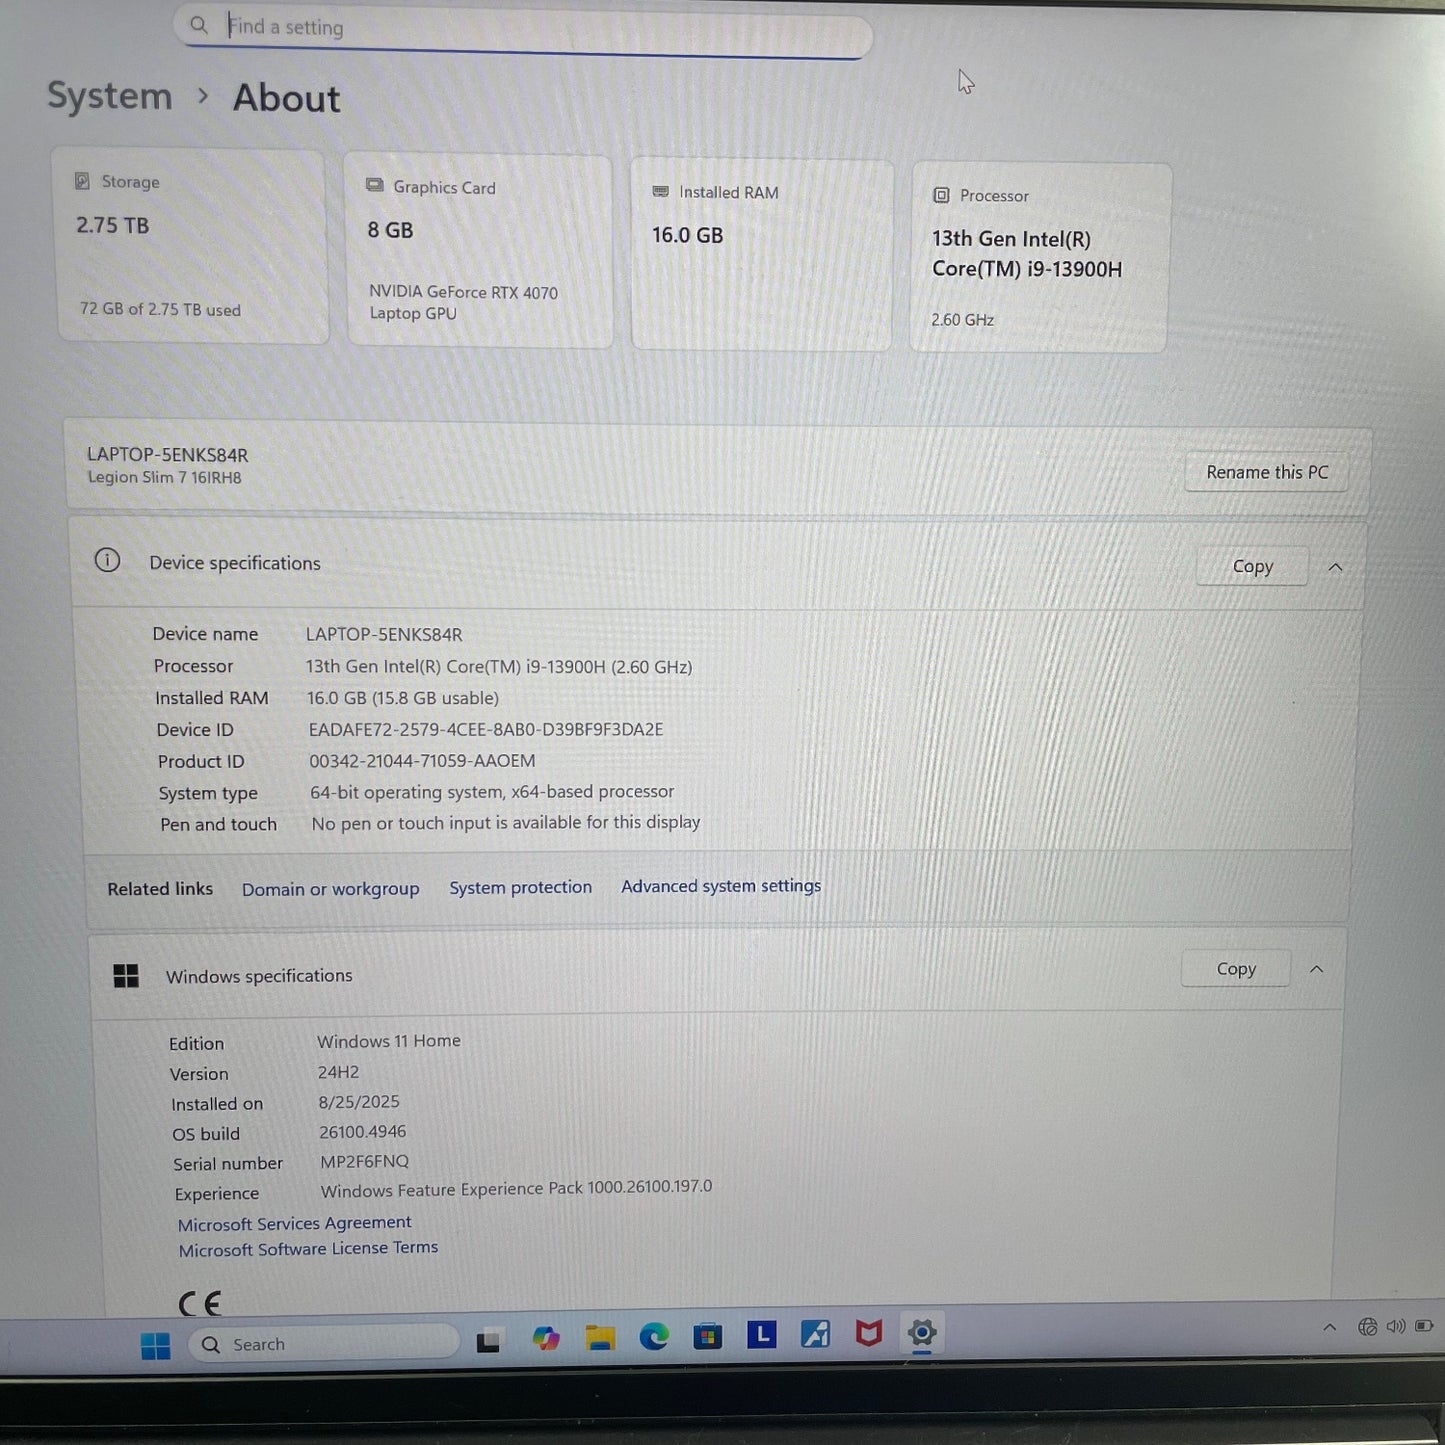The width and height of the screenshot is (1445, 1445).
Task: Click the search magnifier icon in settings
Action: click(x=199, y=25)
